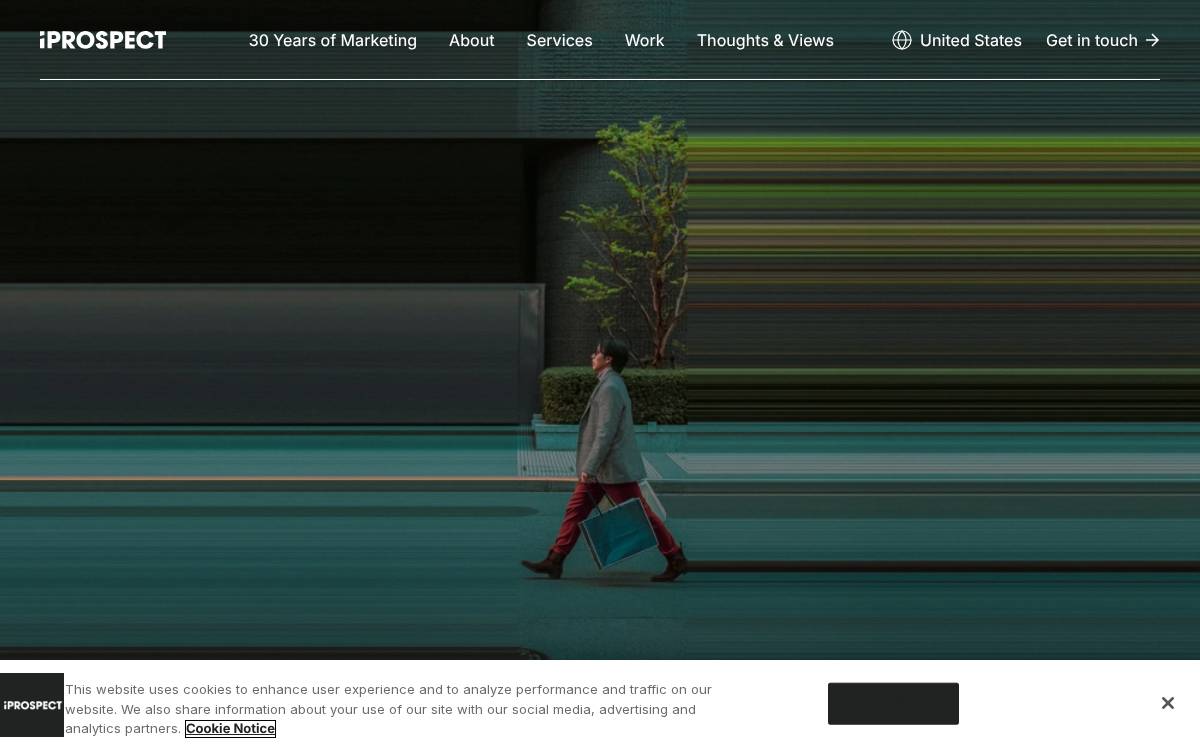
Task: Open the United States region selector
Action: coord(957,40)
